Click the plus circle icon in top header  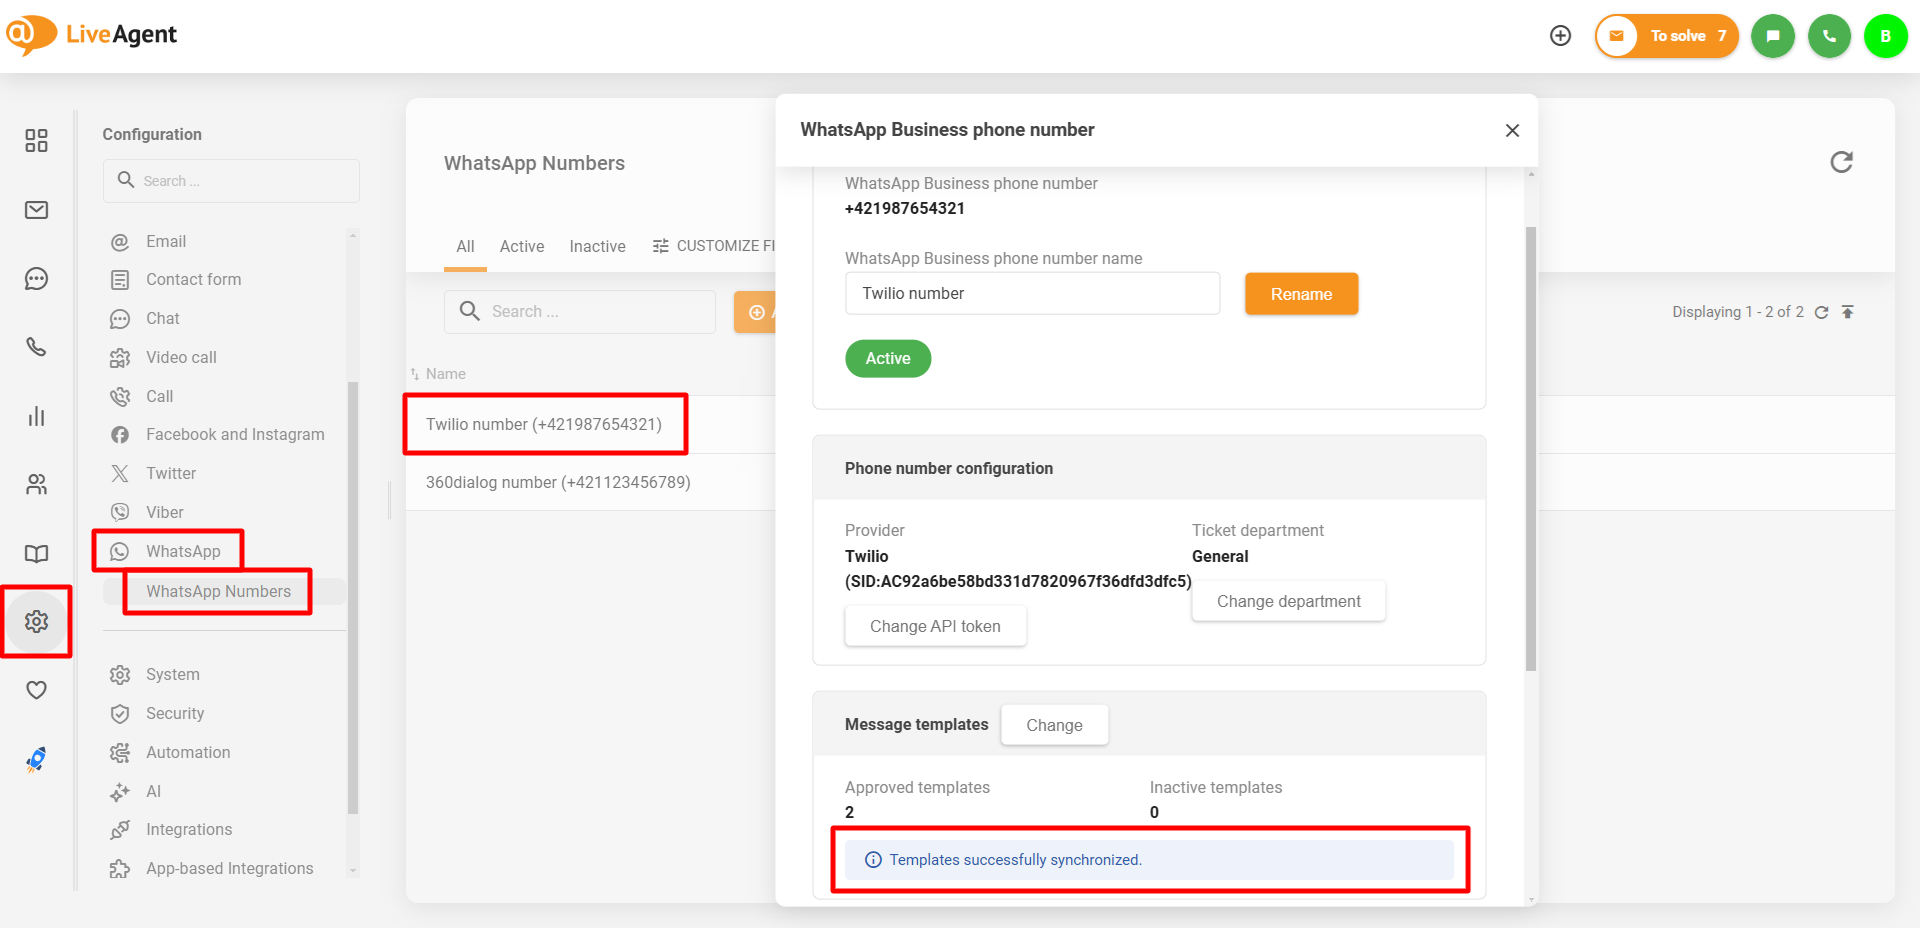[1560, 36]
